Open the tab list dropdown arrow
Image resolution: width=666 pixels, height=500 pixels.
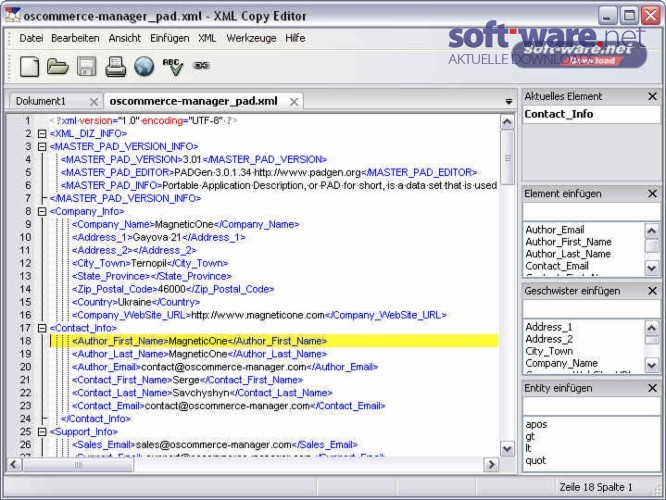pos(508,102)
